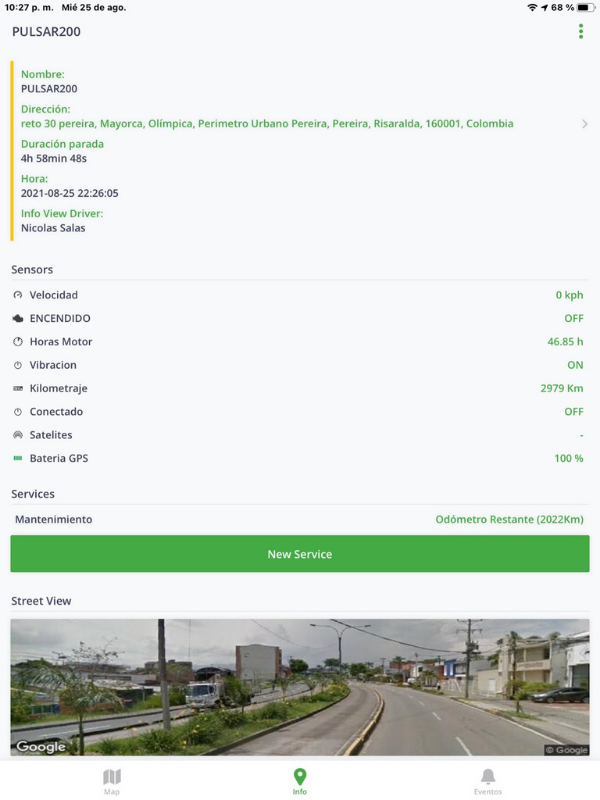Tap the Vibracion sensor icon

tap(17, 365)
